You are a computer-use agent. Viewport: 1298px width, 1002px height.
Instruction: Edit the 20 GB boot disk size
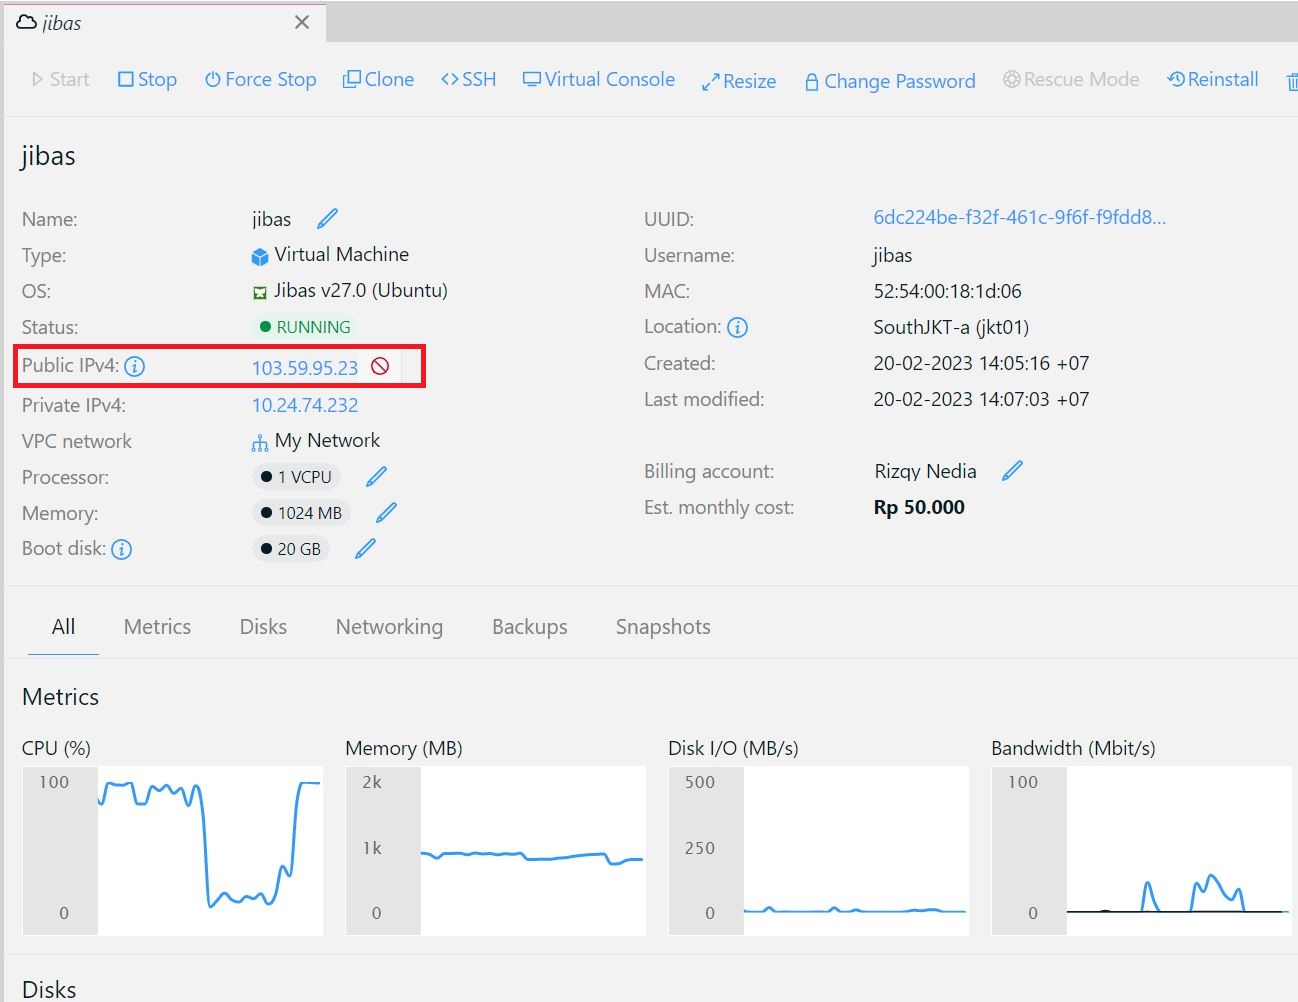[364, 547]
